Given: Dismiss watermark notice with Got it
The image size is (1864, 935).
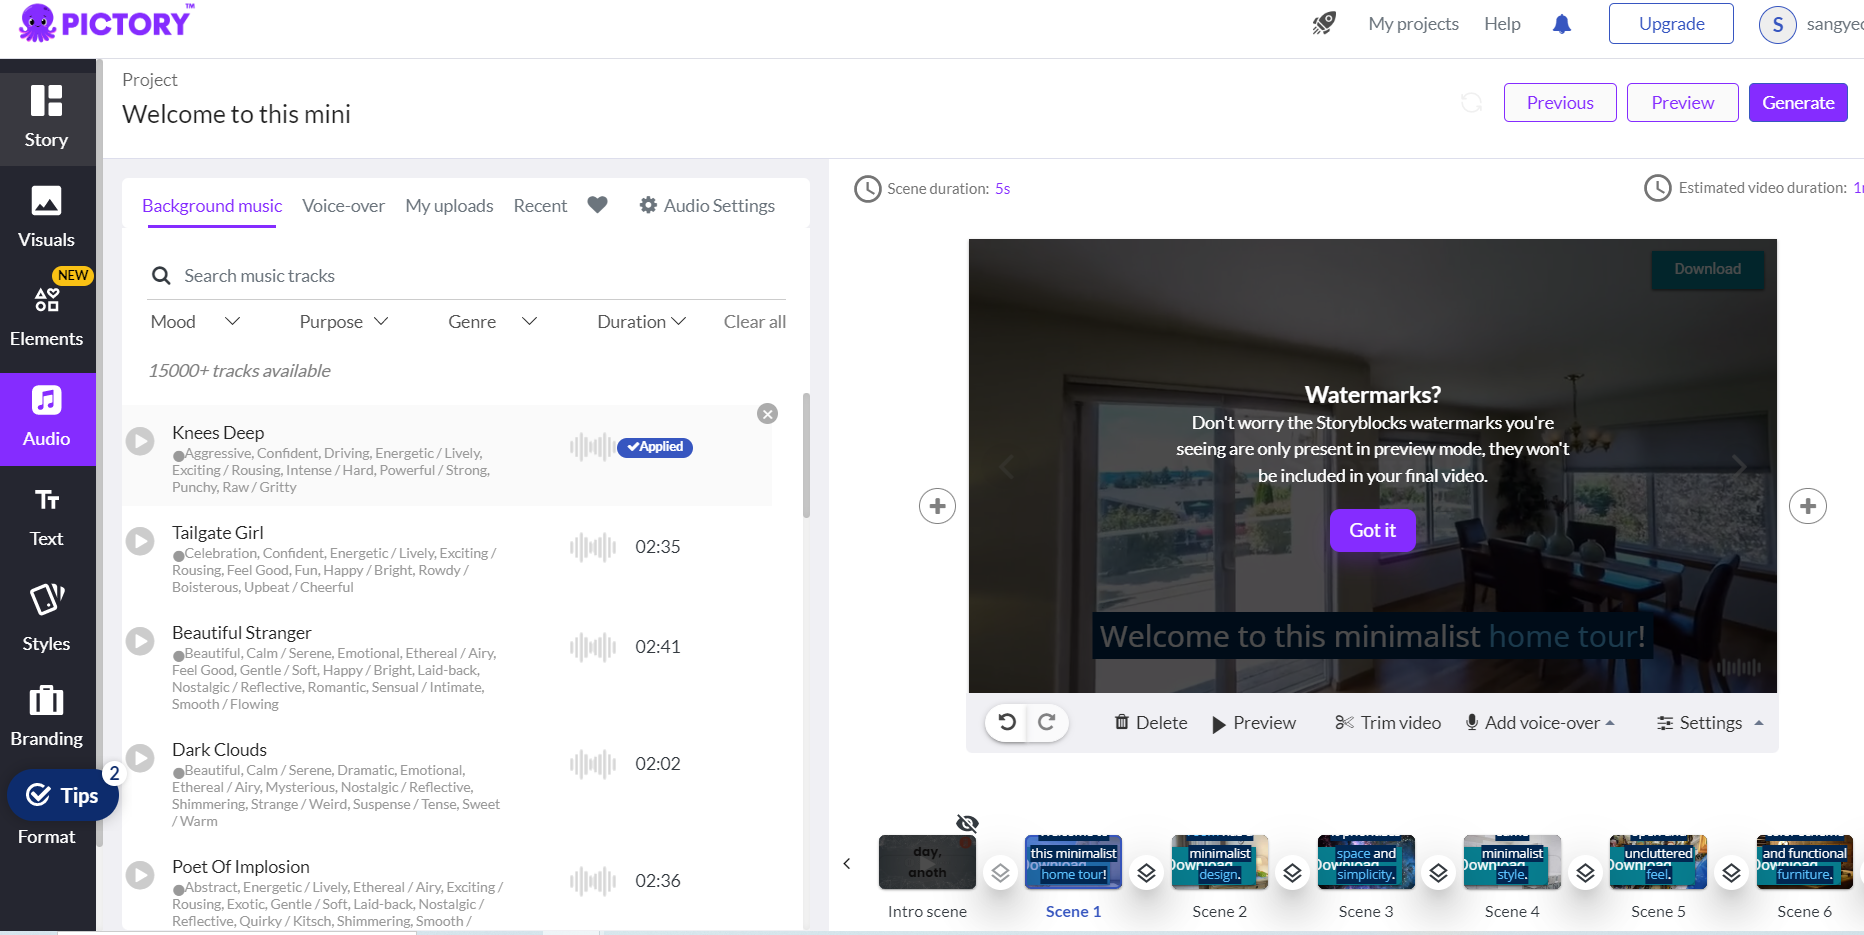Looking at the screenshot, I should [x=1372, y=530].
